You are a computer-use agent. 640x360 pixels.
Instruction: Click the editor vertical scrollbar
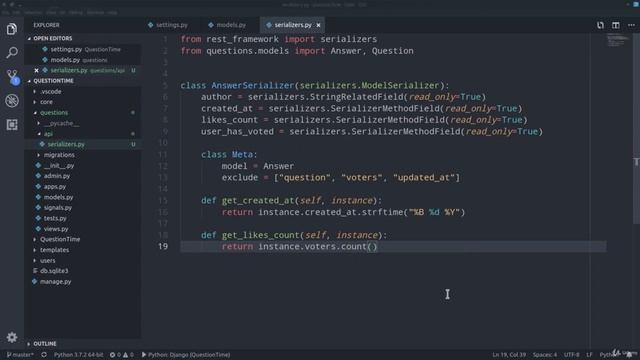636,129
